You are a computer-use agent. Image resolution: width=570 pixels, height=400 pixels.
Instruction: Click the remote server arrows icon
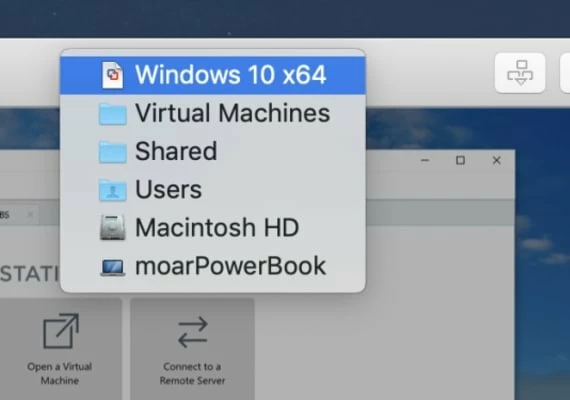pos(193,332)
